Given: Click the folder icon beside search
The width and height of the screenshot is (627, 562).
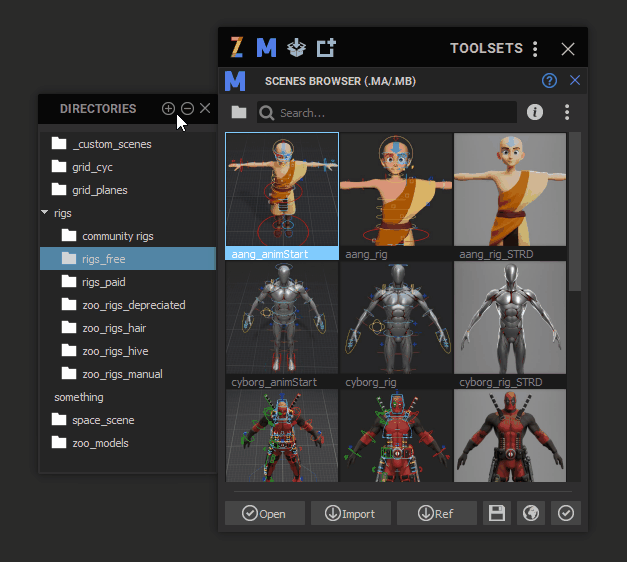Looking at the screenshot, I should pos(239,112).
